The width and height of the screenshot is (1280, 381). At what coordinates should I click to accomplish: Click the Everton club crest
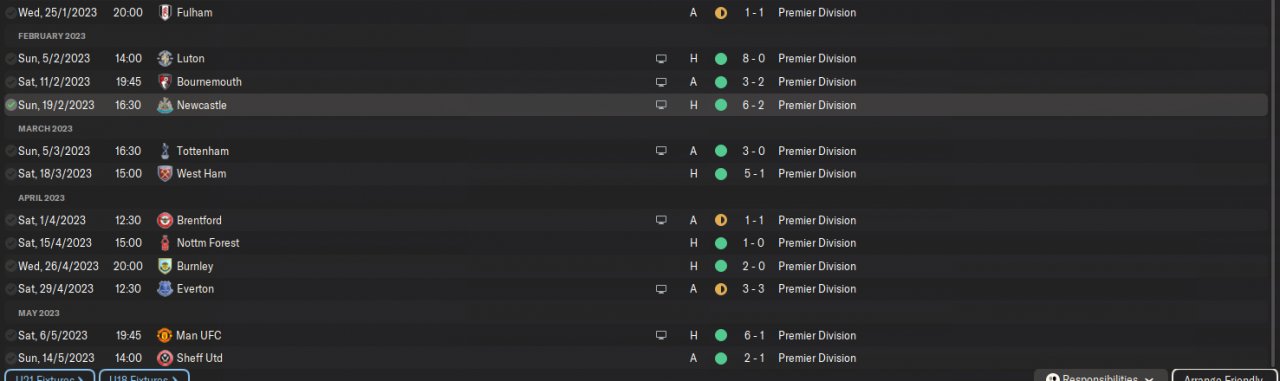pyautogui.click(x=165, y=289)
